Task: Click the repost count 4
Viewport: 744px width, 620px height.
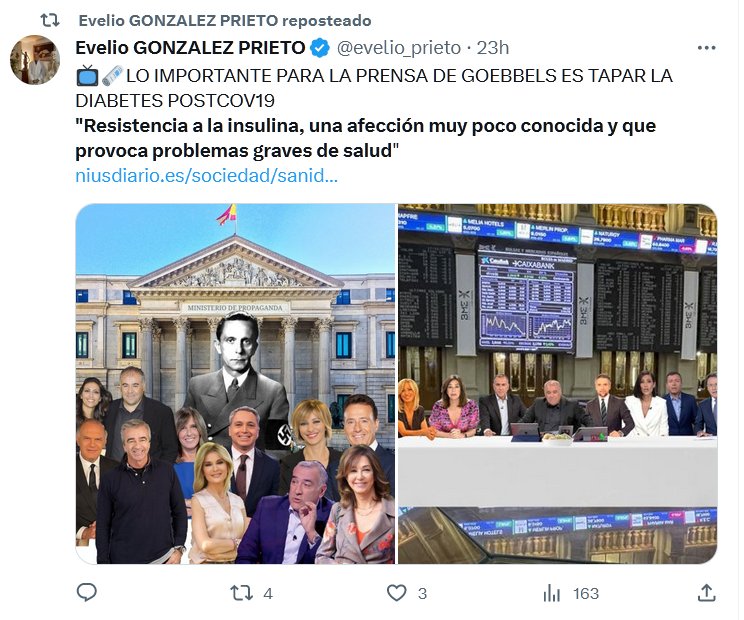Action: 268,593
